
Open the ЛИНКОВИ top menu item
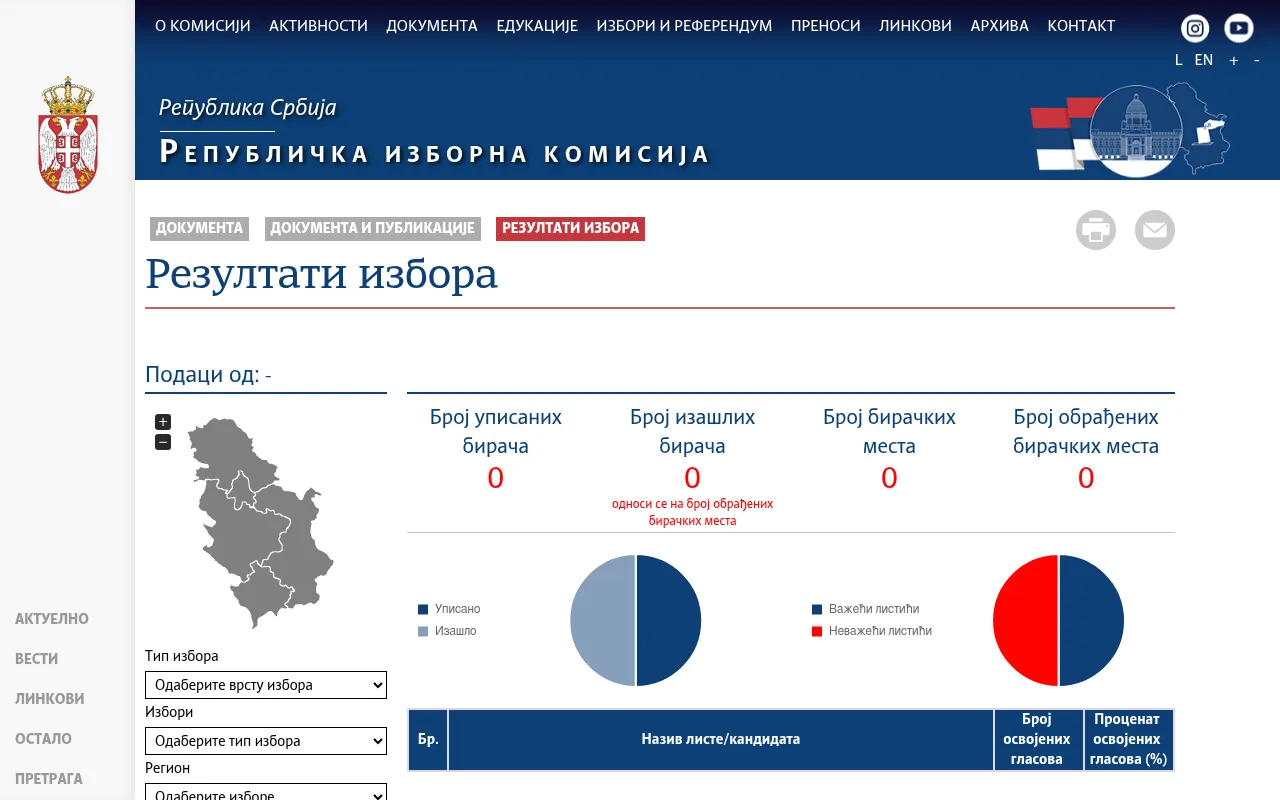(x=915, y=26)
